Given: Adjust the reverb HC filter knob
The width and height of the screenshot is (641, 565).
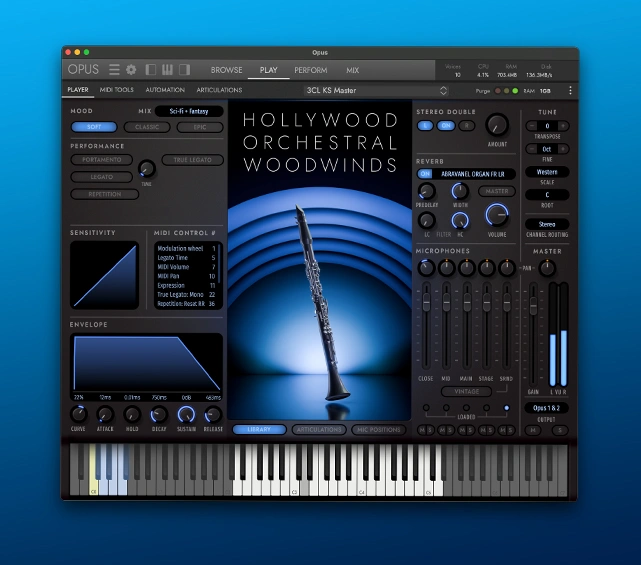Looking at the screenshot, I should 460,221.
